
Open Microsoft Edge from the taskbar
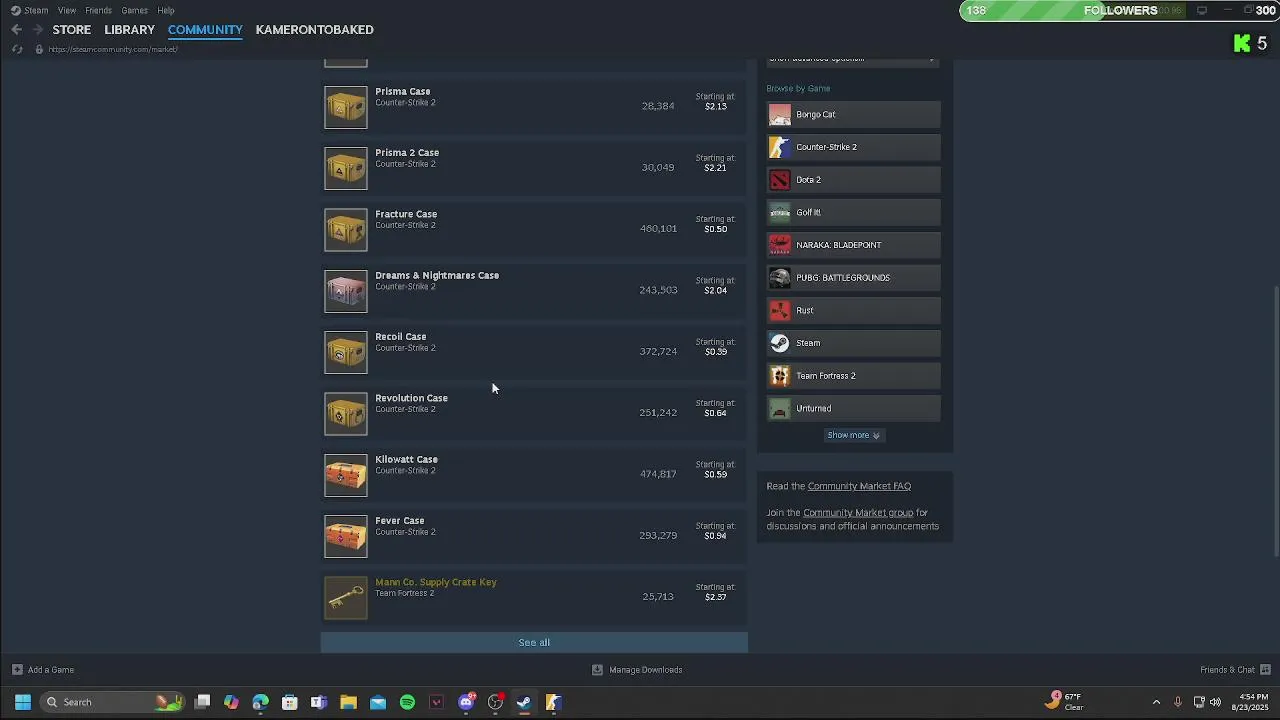coord(260,702)
